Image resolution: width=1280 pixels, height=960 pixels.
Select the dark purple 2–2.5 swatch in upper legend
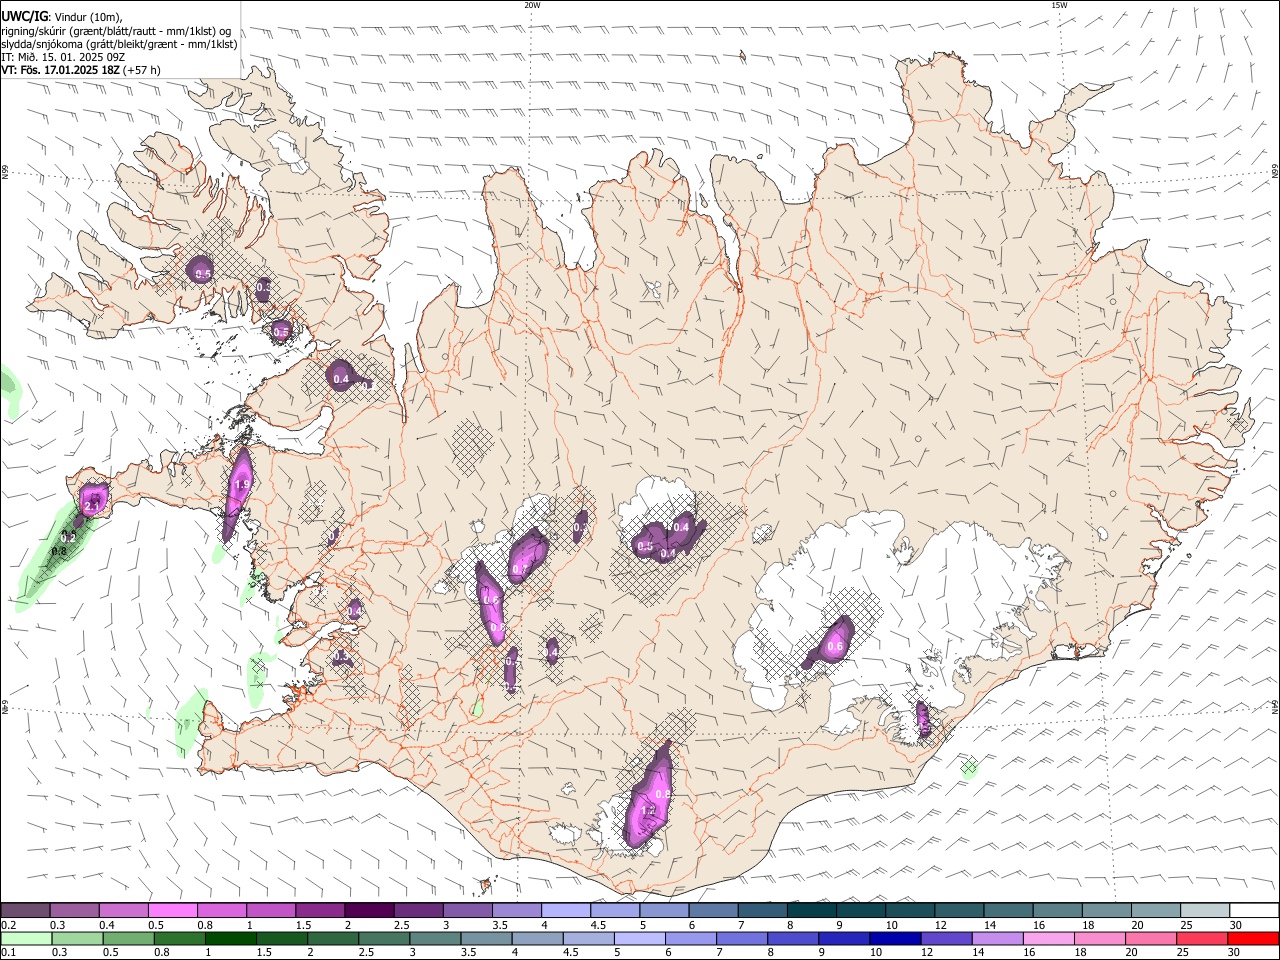(x=368, y=910)
